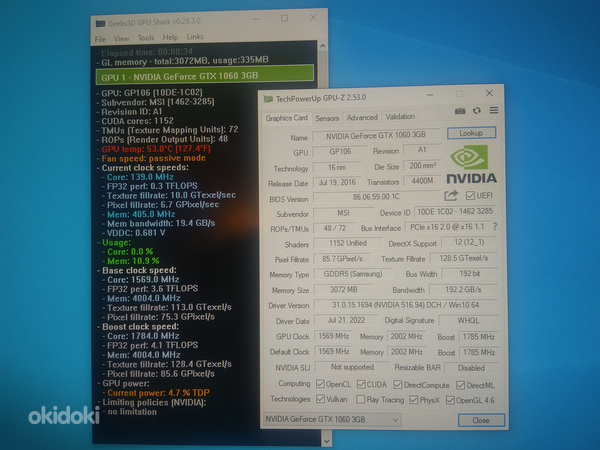The image size is (600, 450).
Task: Click the Name field in GPU-Z
Action: (x=376, y=135)
